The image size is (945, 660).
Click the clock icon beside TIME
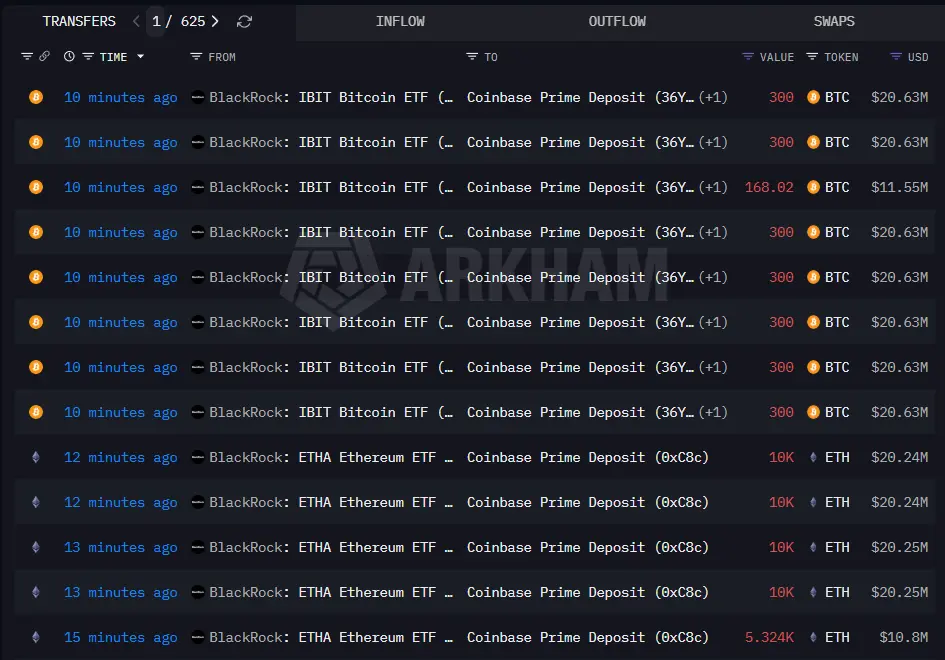[x=69, y=57]
